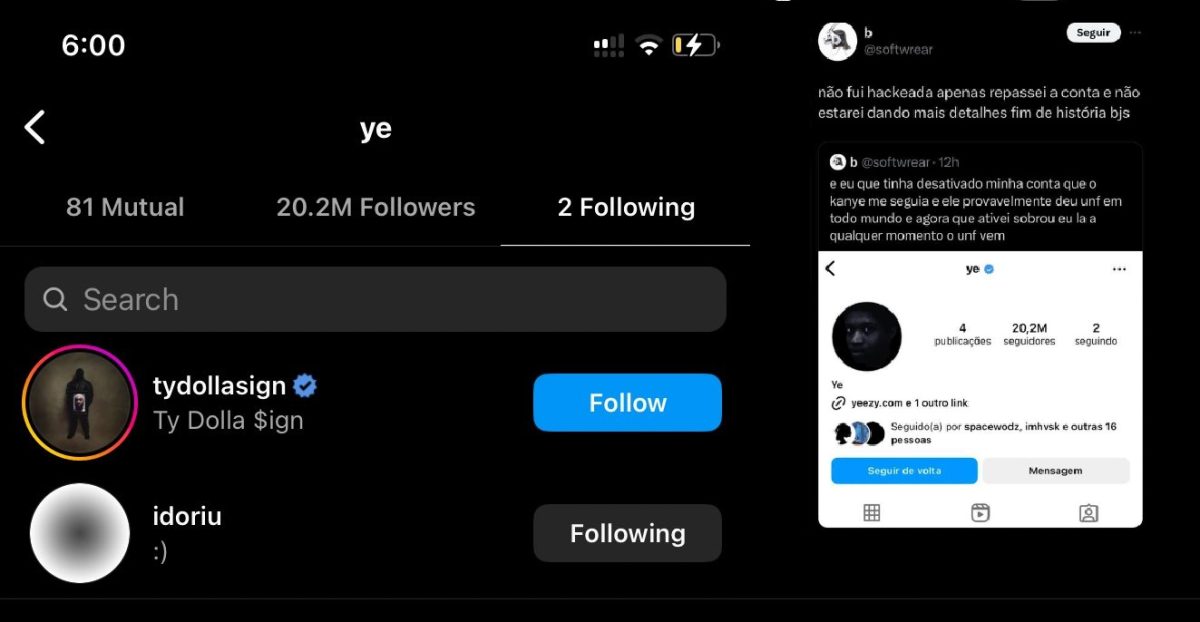Select the posts grid icon on ye's profile

[x=870, y=511]
